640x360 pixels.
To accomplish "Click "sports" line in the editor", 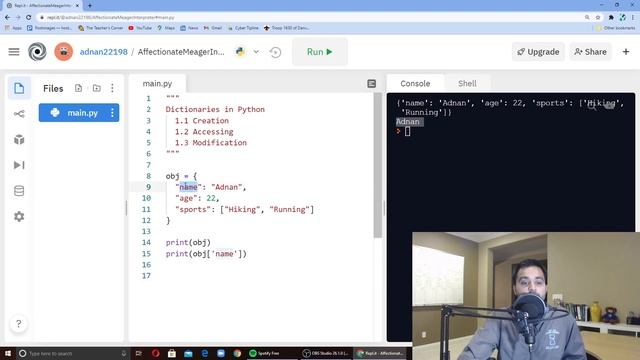I will tap(244, 209).
